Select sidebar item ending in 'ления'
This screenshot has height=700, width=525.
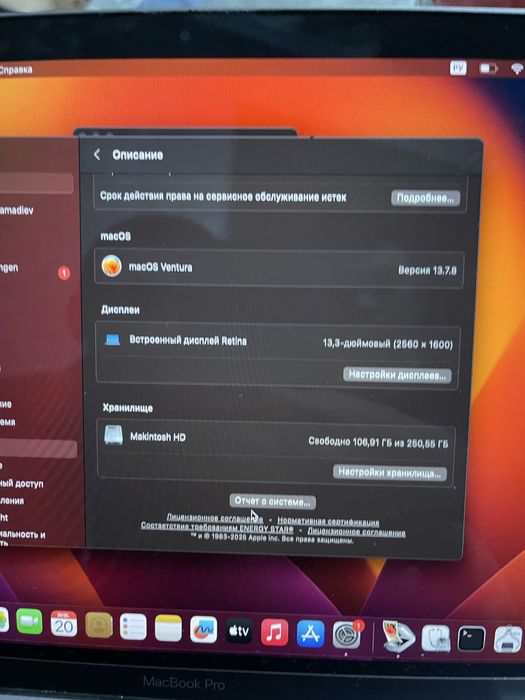click(12, 501)
